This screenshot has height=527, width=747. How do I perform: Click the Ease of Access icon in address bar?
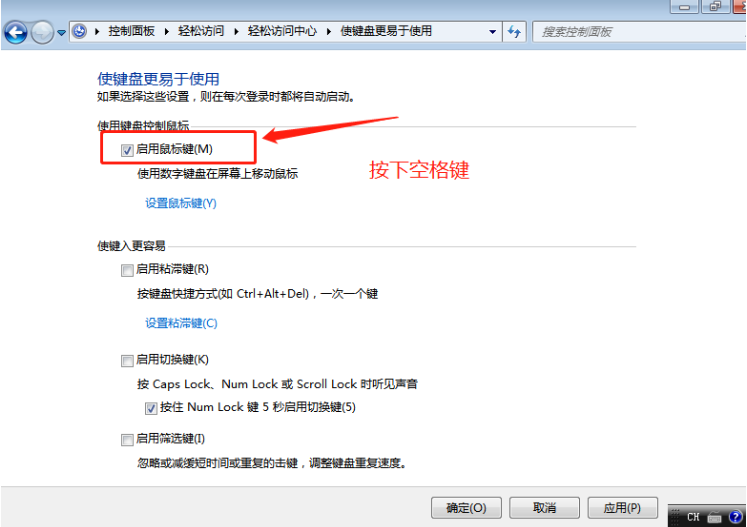coord(79,32)
